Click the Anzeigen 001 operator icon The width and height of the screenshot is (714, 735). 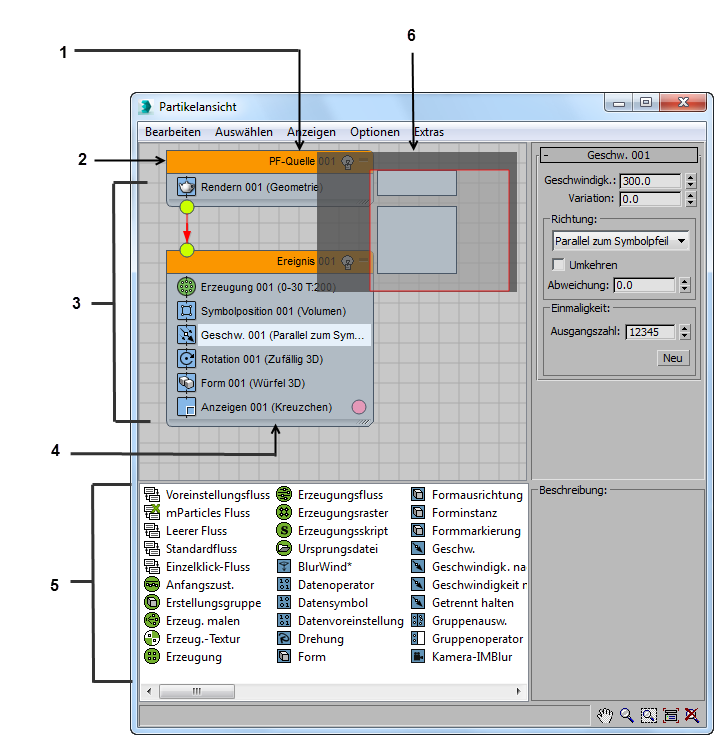tap(186, 407)
